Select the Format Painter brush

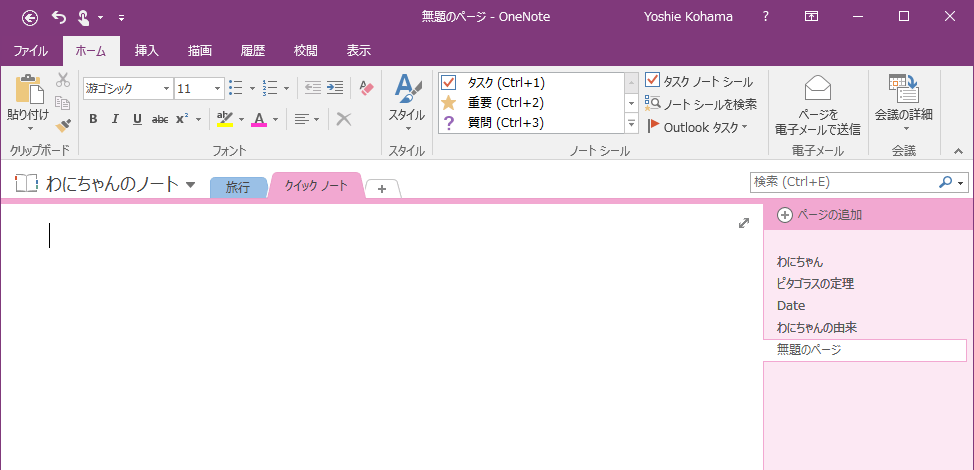point(63,125)
